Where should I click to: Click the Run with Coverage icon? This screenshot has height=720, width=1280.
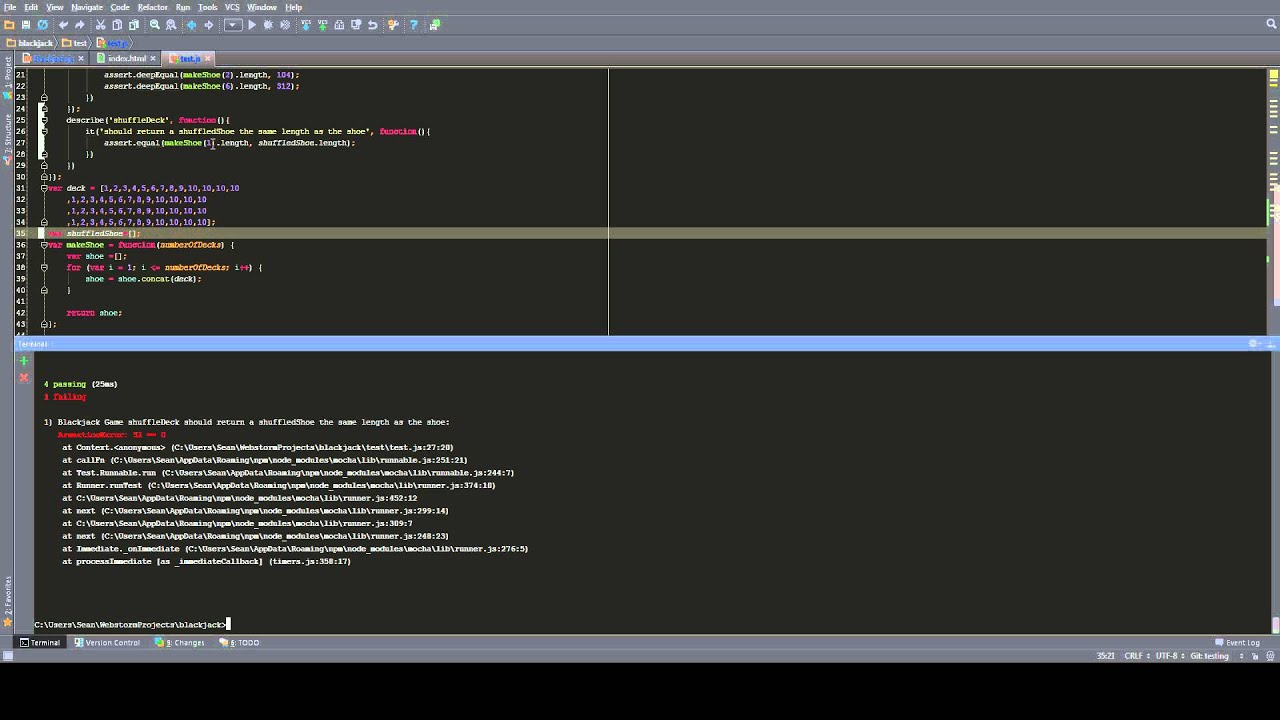pos(285,25)
